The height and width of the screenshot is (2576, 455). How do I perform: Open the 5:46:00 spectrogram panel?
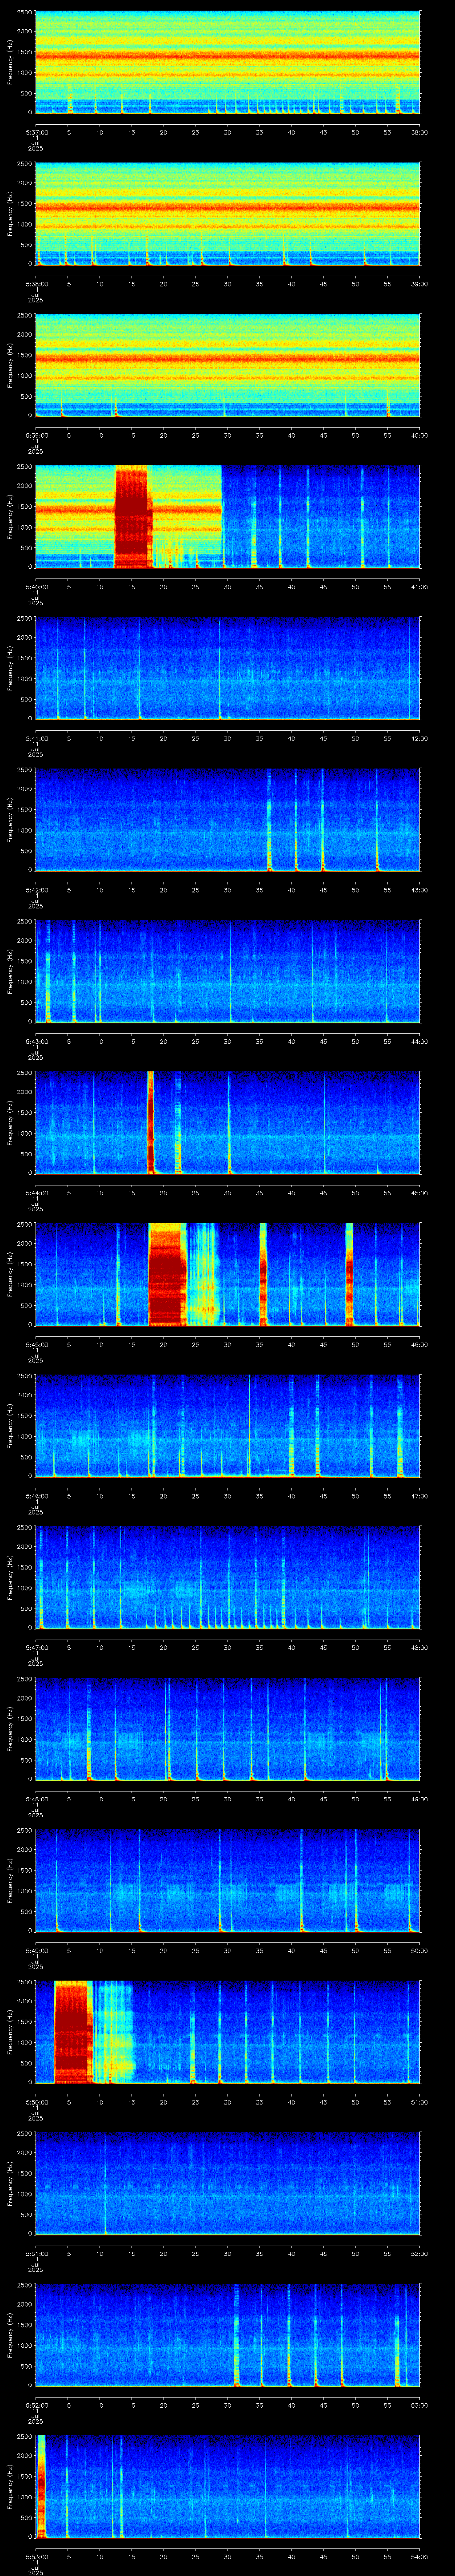[x=227, y=1425]
